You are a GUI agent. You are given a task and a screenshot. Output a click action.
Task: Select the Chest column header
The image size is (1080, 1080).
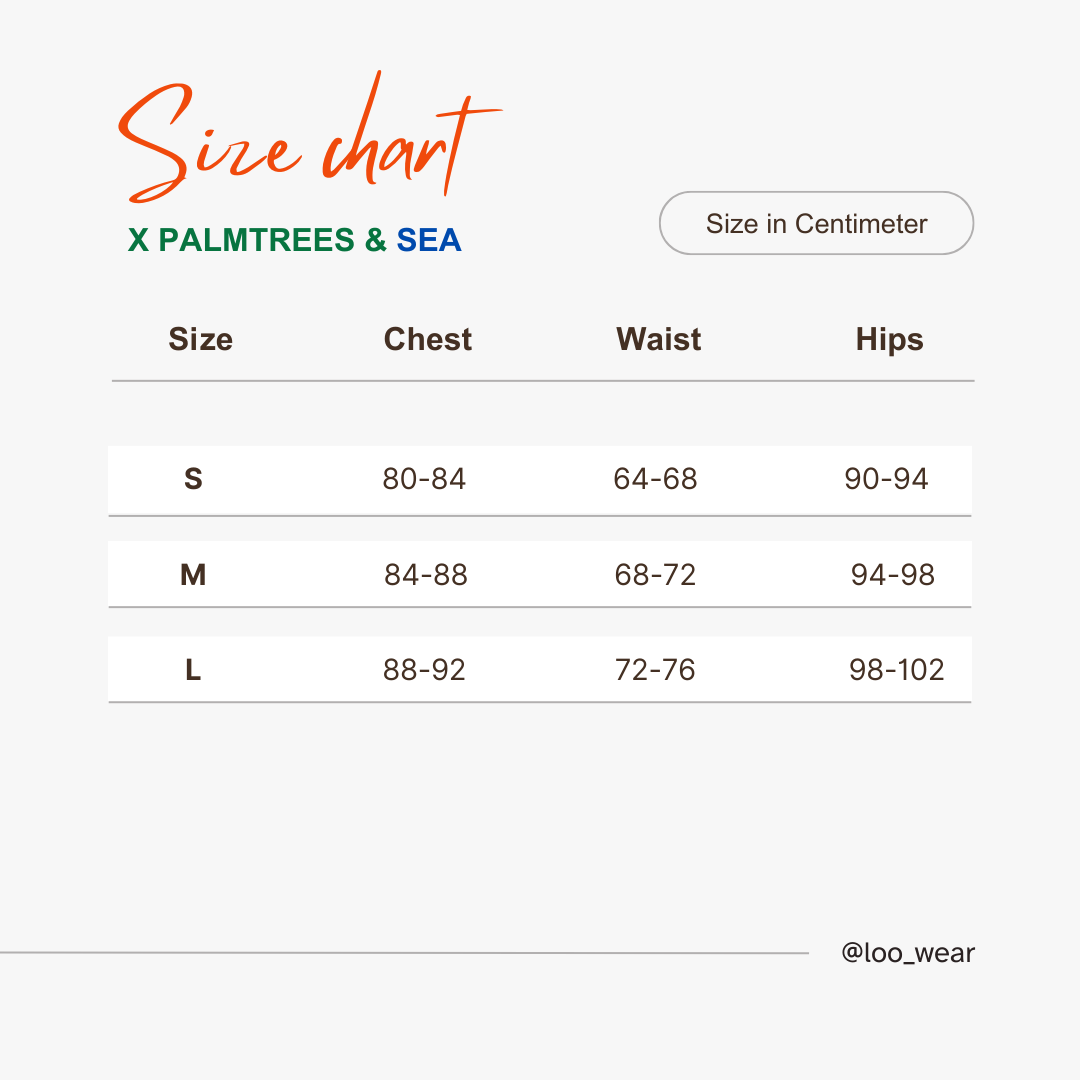pyautogui.click(x=428, y=339)
